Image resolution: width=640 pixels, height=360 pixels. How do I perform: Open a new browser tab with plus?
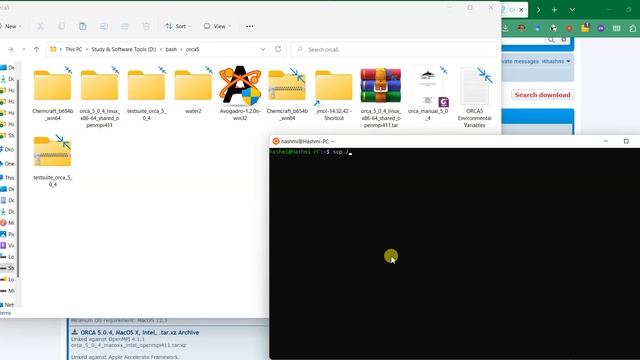tap(554, 9)
